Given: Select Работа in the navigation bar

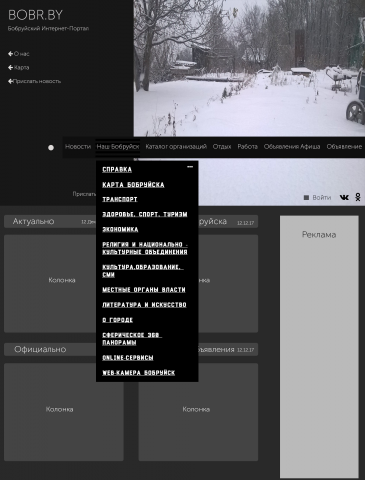Looking at the screenshot, I should 247,147.
